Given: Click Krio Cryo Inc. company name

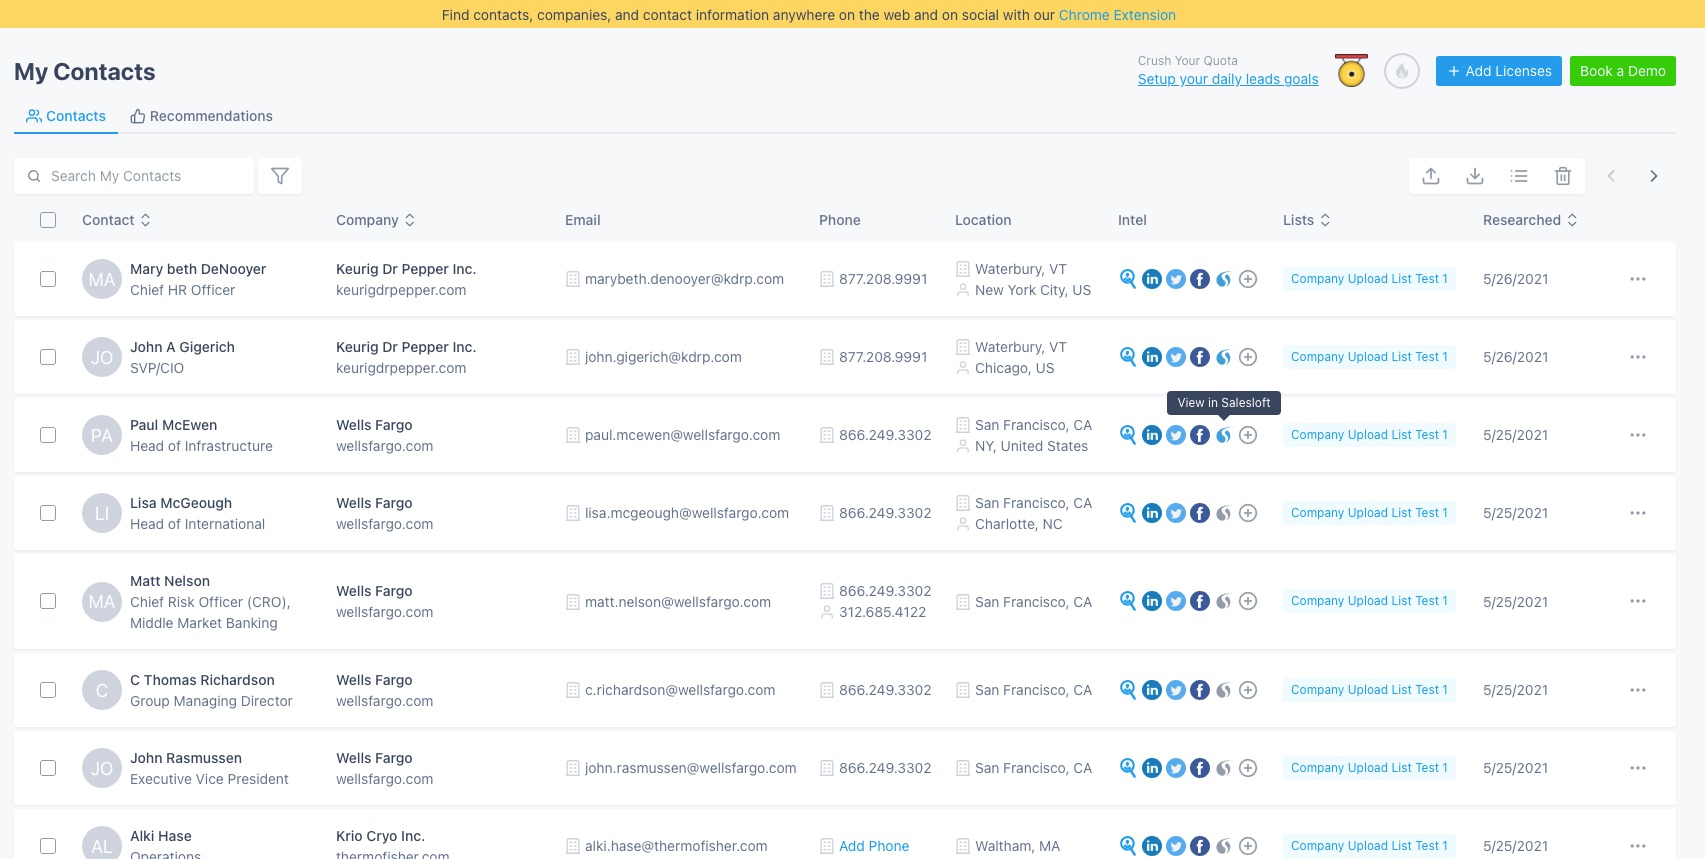Looking at the screenshot, I should pyautogui.click(x=380, y=836).
